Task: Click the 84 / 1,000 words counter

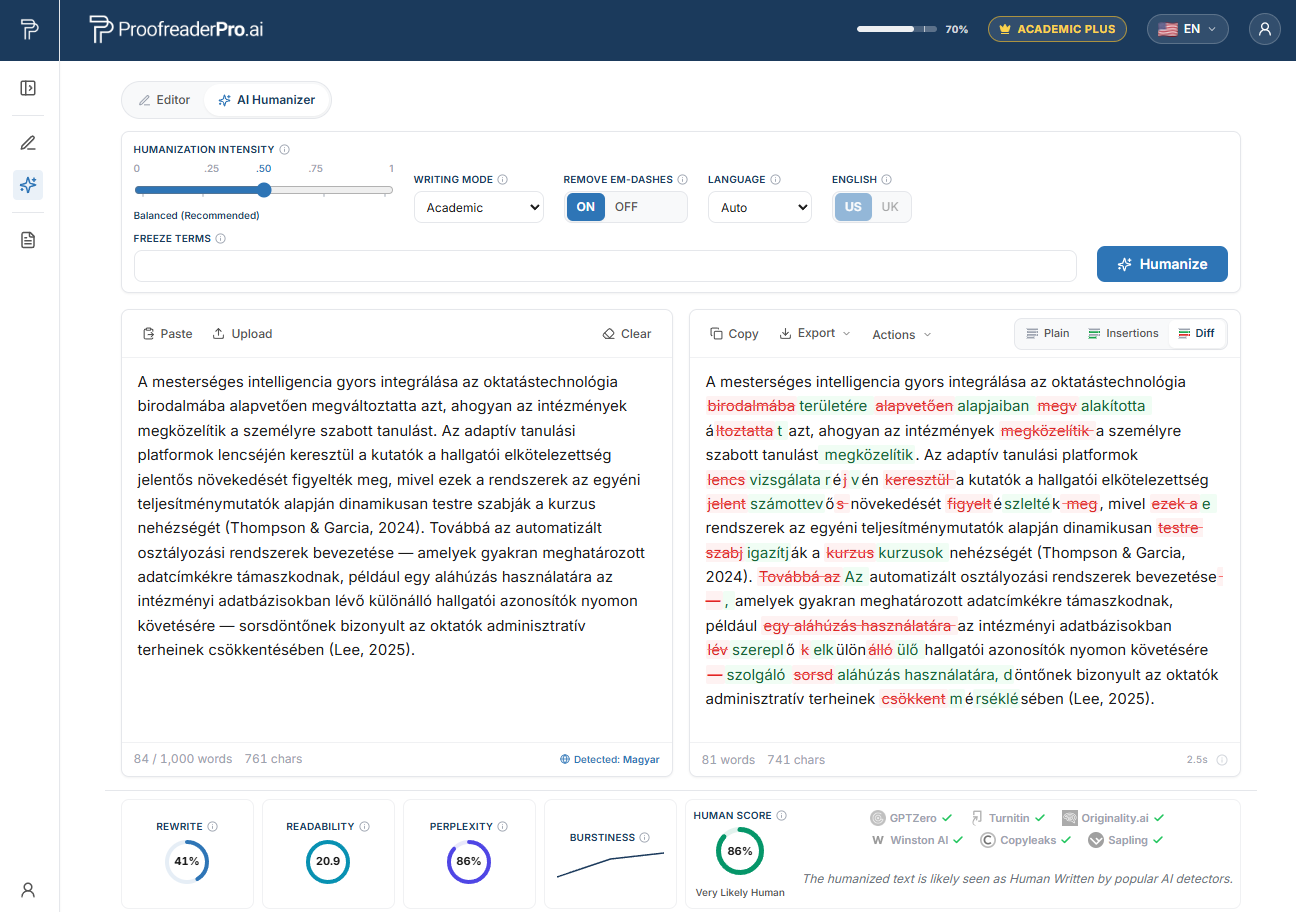Action: tap(183, 759)
